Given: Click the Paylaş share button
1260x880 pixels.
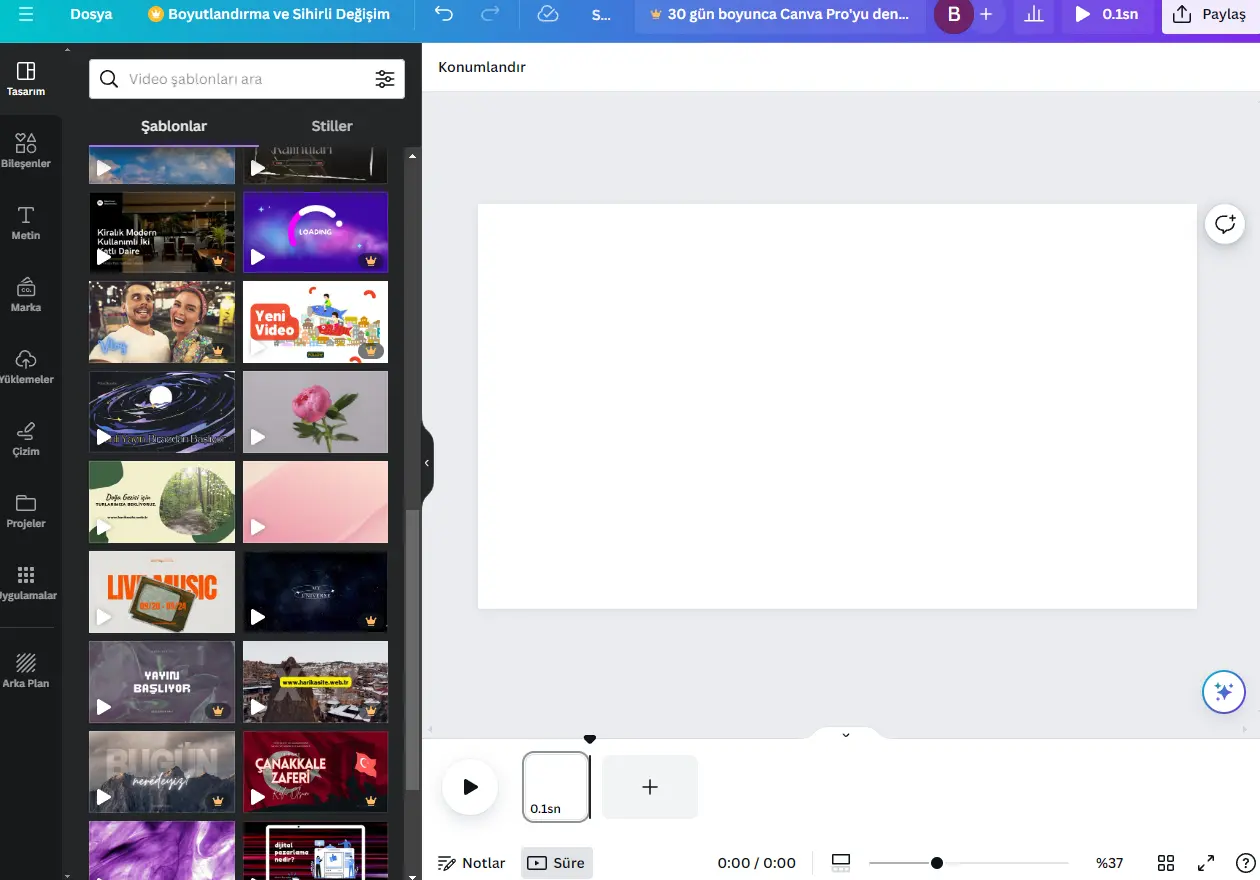Looking at the screenshot, I should [x=1210, y=15].
